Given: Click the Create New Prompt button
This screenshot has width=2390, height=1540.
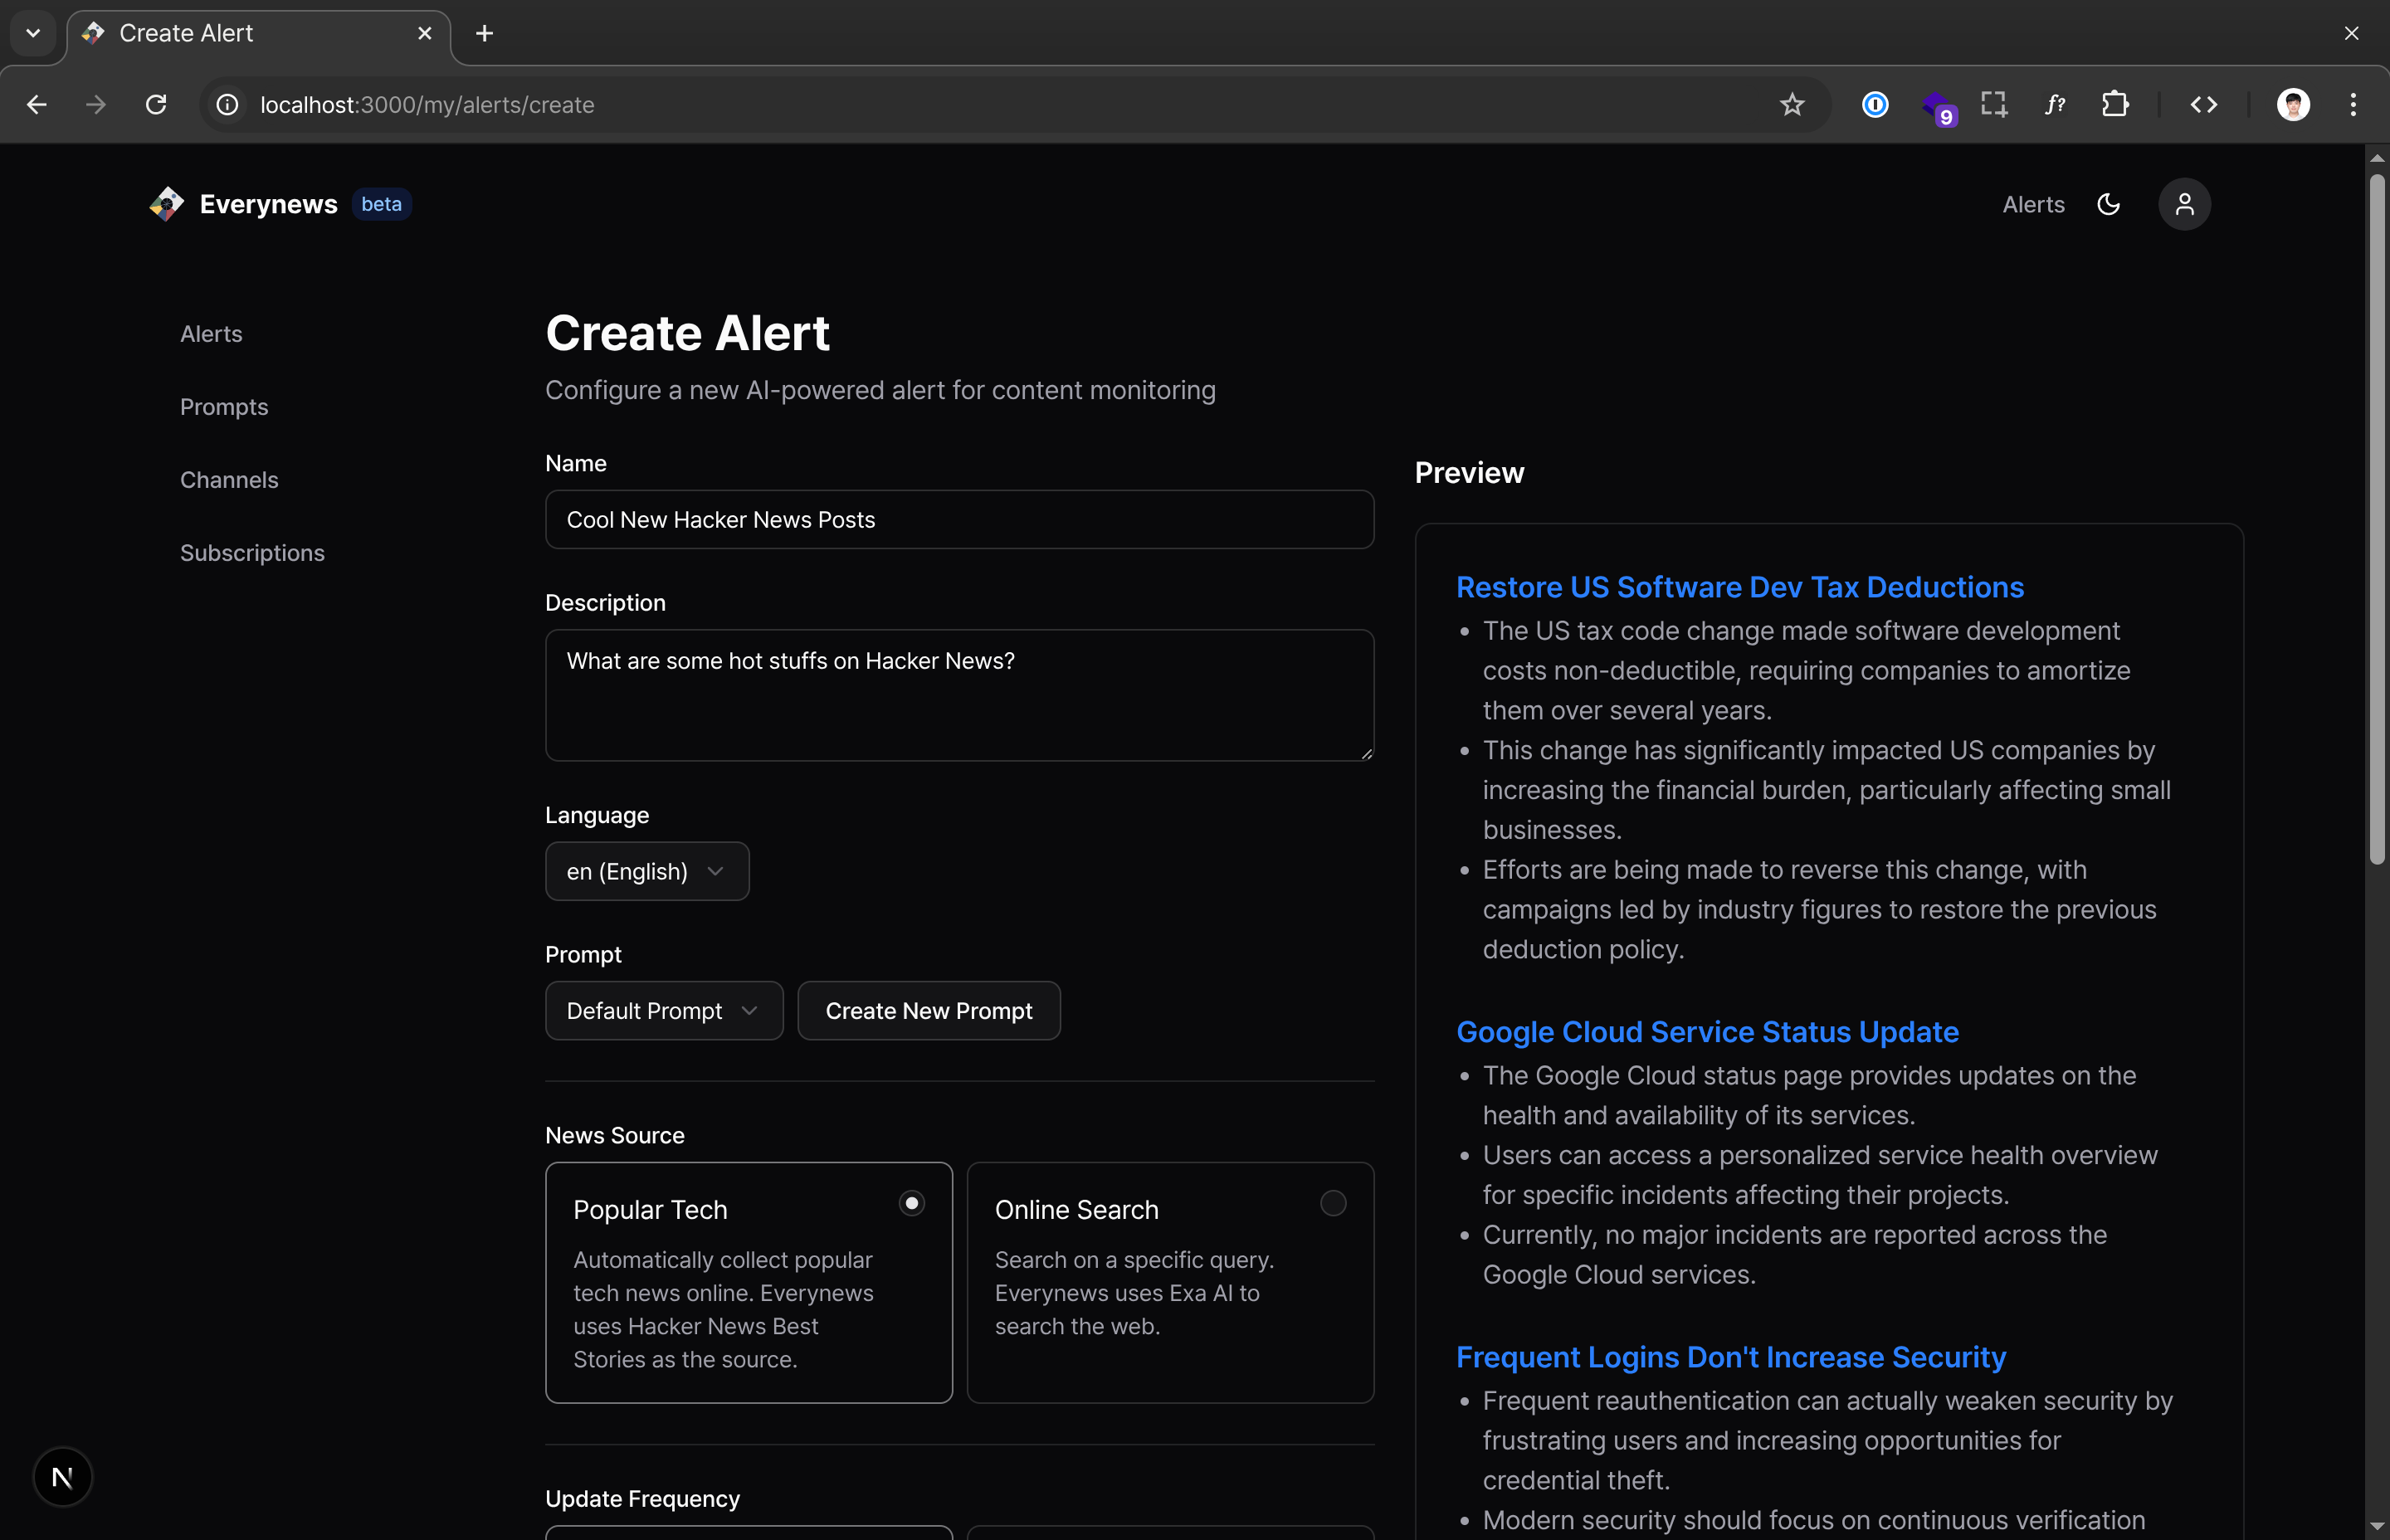Looking at the screenshot, I should click(928, 1010).
